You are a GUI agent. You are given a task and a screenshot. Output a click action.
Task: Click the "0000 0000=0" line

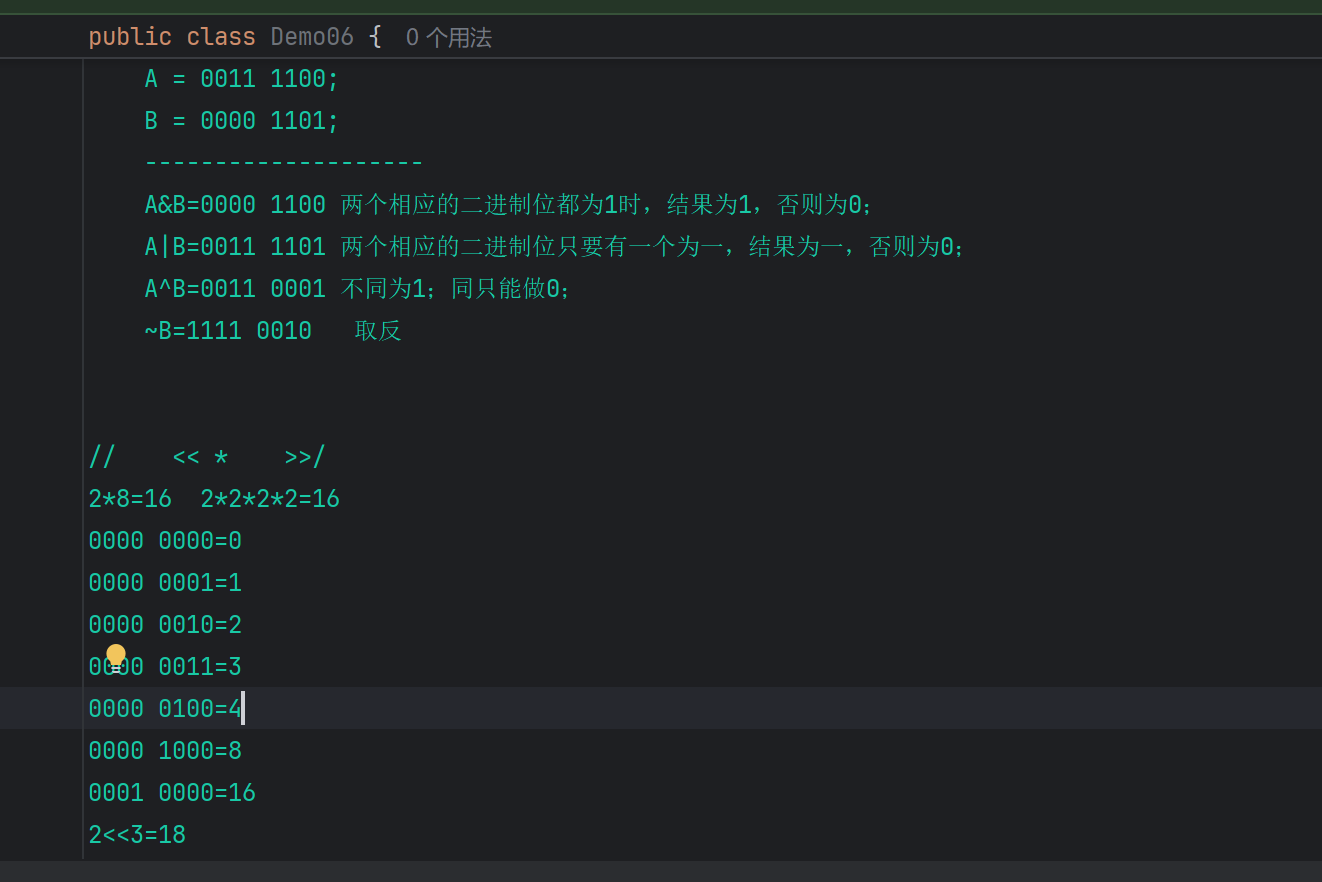click(x=164, y=540)
